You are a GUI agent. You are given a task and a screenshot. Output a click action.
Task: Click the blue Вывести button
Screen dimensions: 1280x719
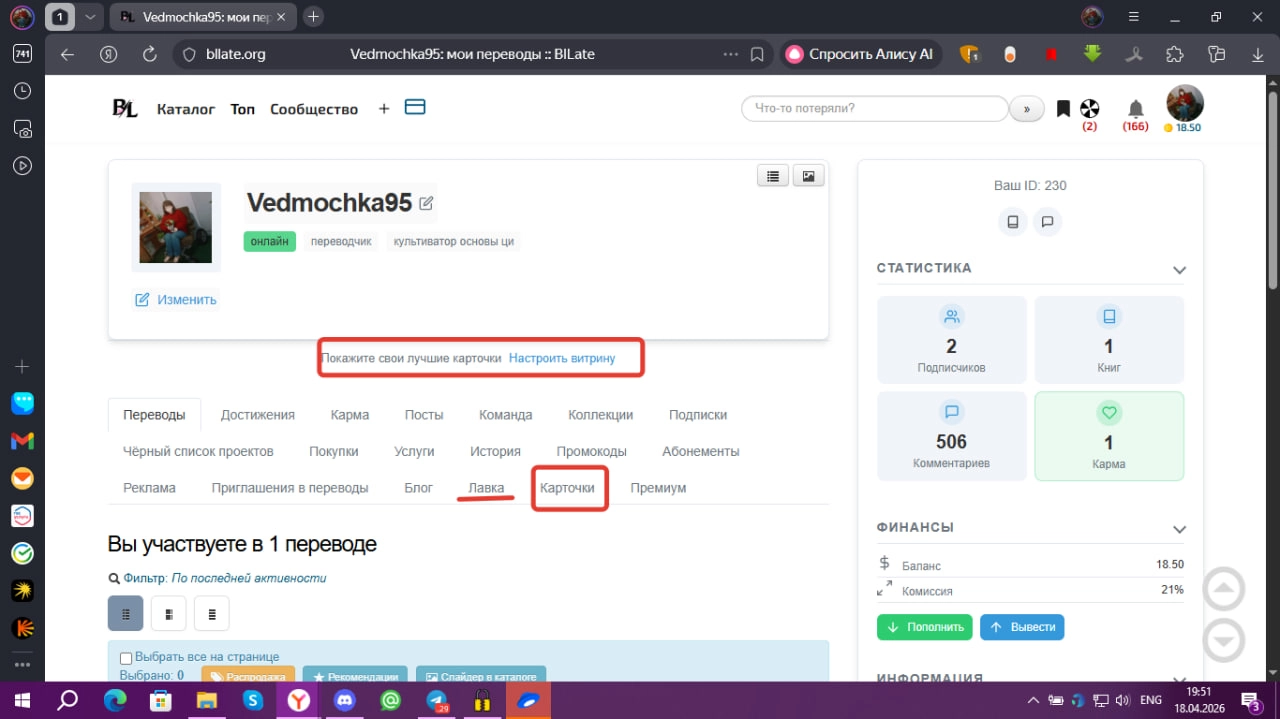(x=1022, y=627)
